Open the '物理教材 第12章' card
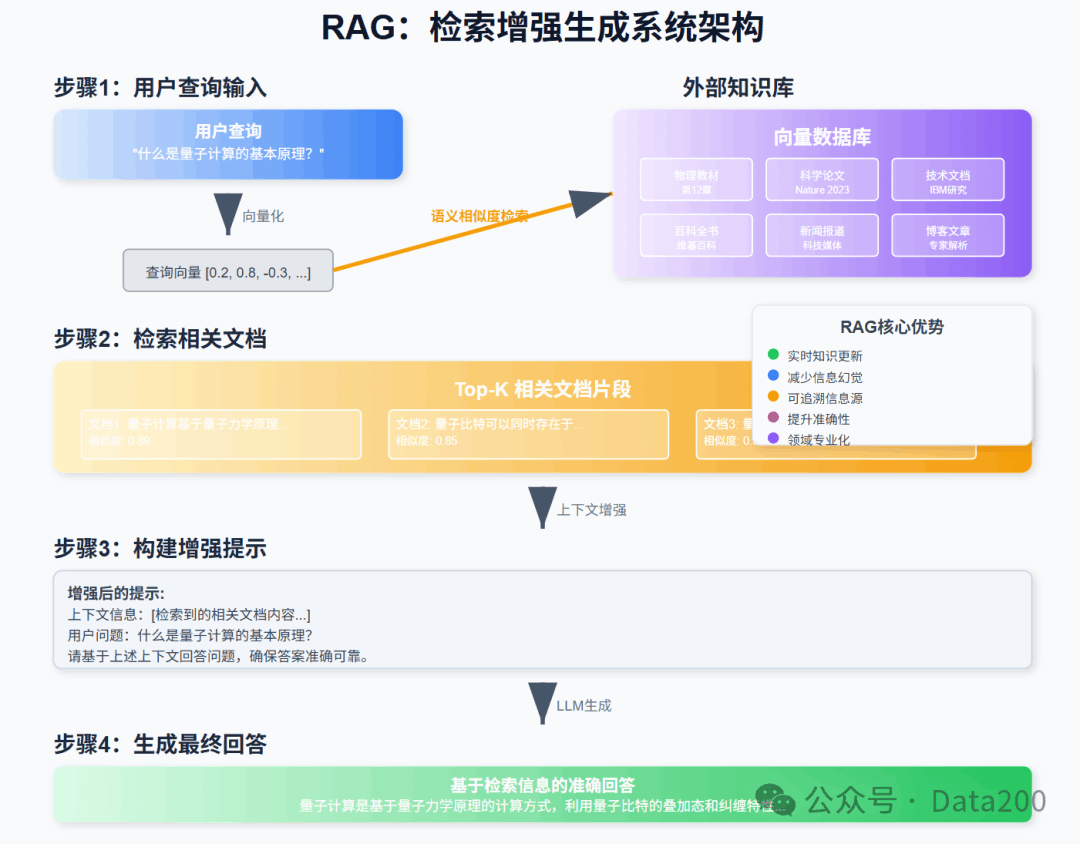This screenshot has height=844, width=1080. click(696, 181)
